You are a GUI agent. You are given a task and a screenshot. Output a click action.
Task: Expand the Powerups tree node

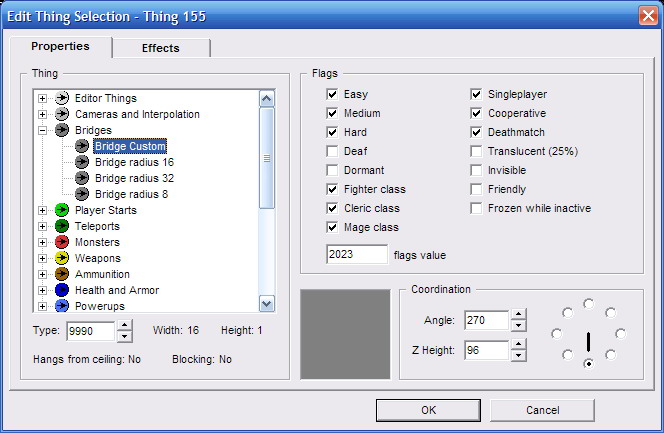tap(42, 306)
